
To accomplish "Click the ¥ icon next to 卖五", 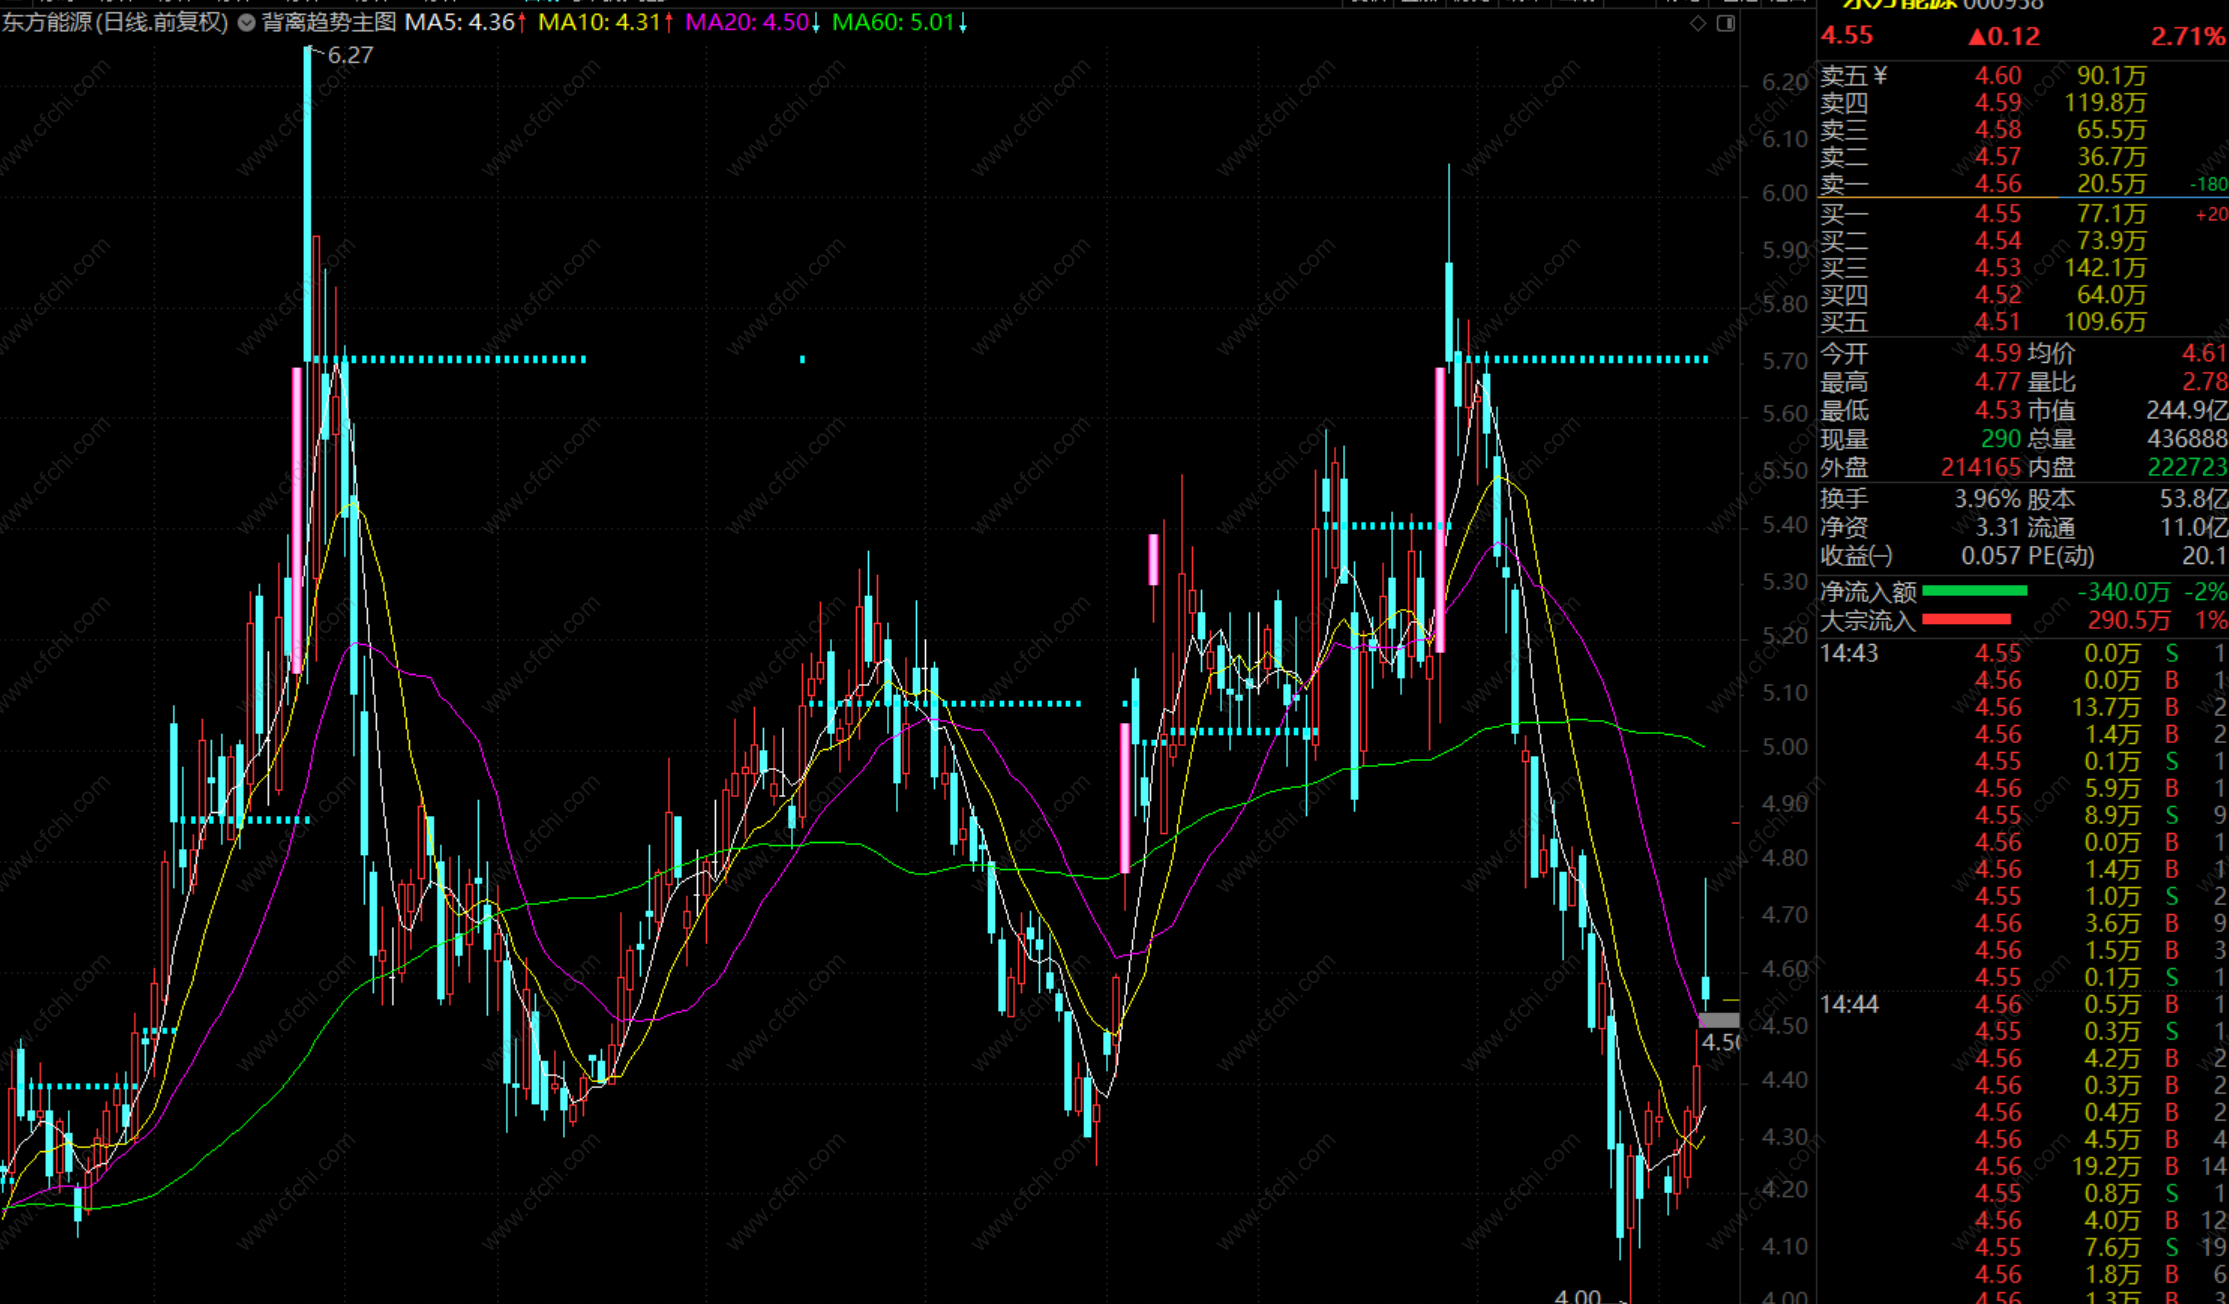I will [x=1880, y=76].
